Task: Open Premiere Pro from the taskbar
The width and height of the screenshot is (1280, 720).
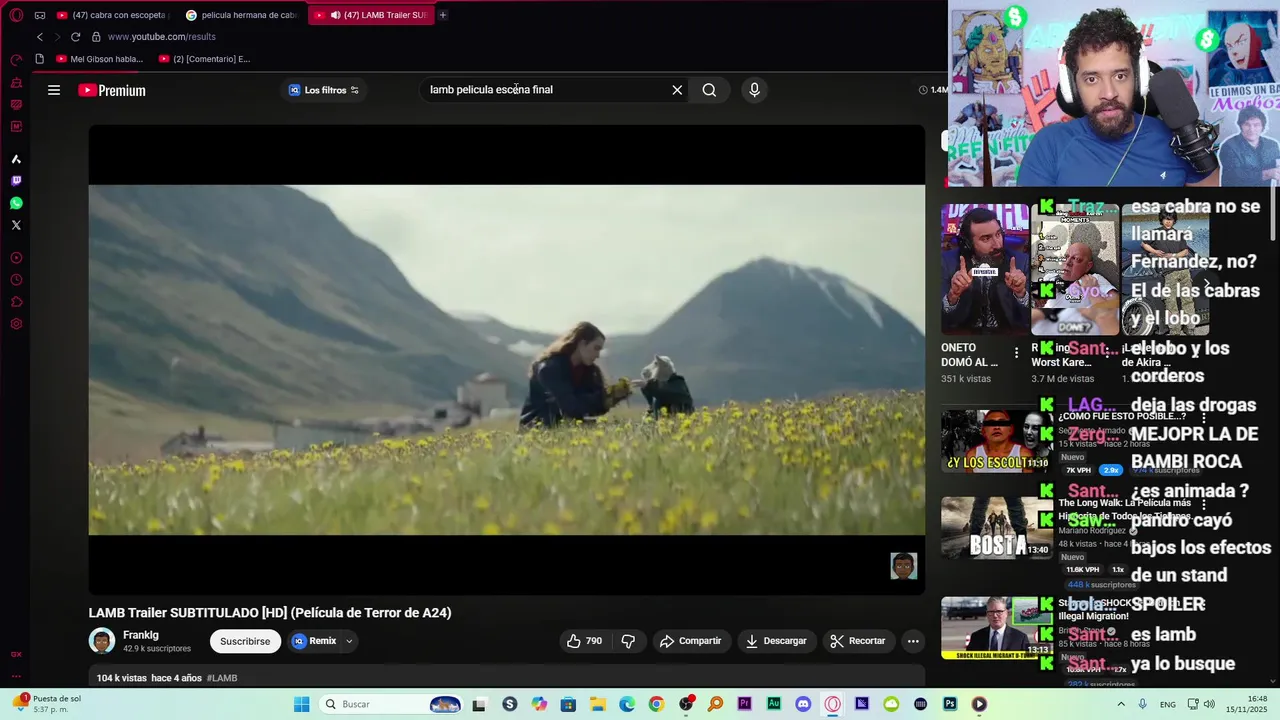Action: click(x=744, y=704)
